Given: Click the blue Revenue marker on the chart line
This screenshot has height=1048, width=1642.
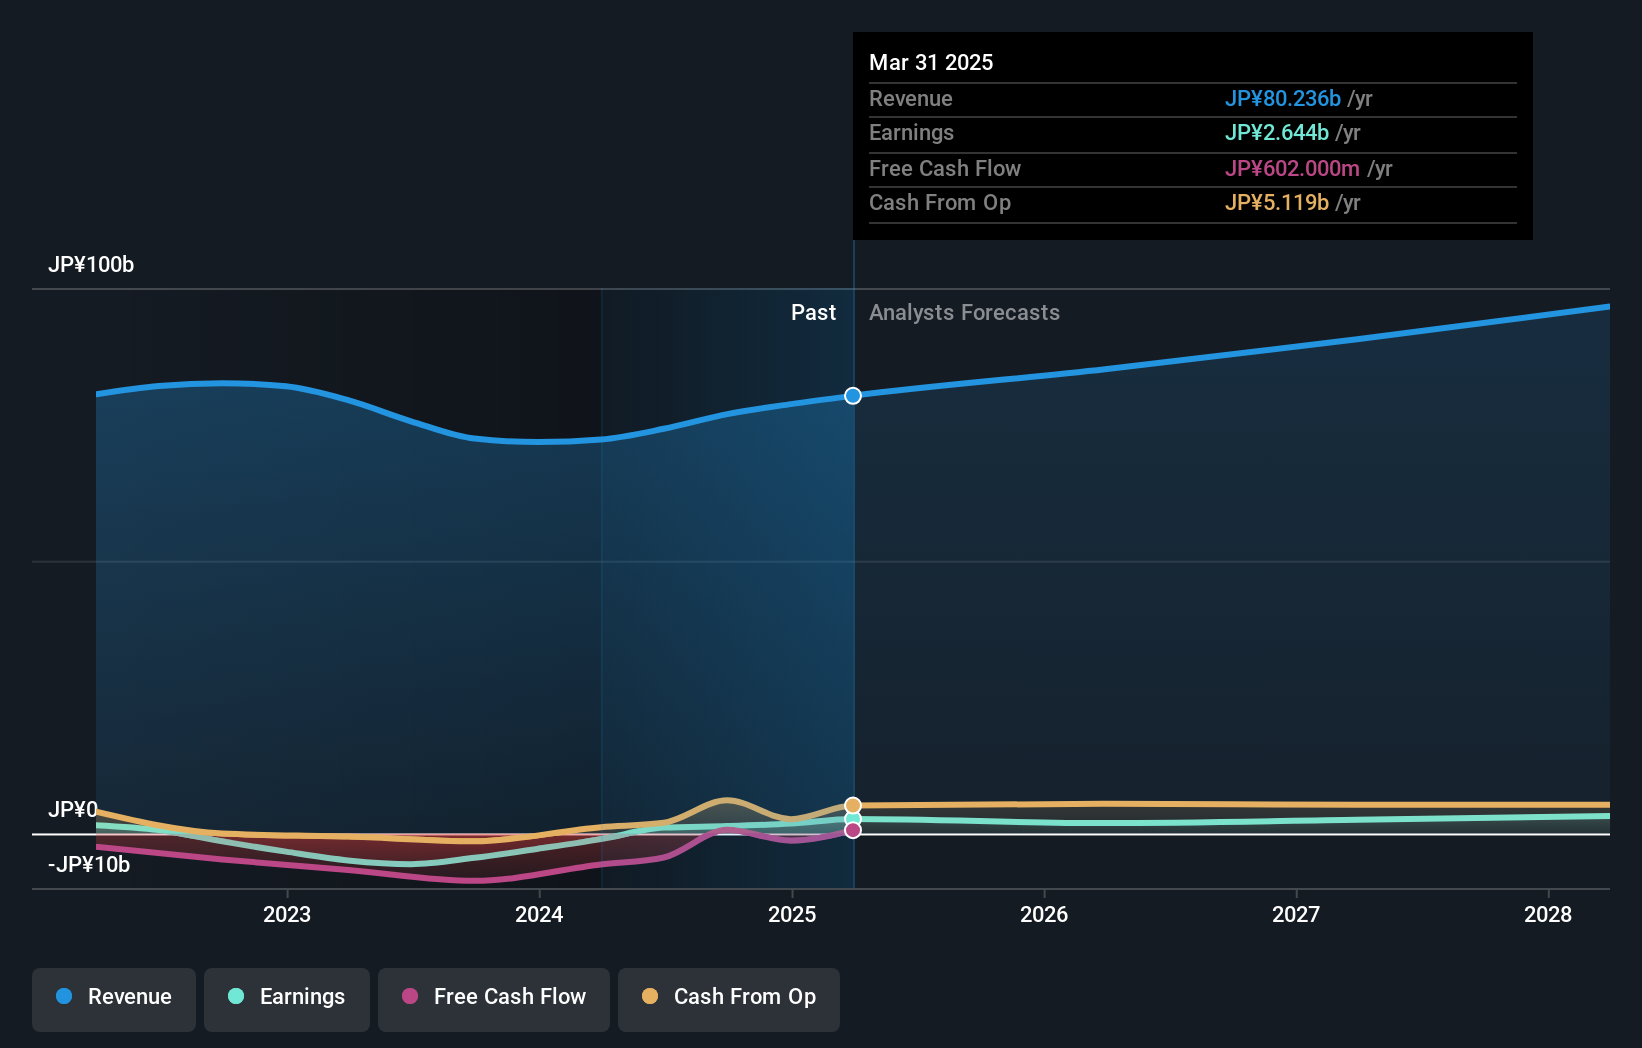Looking at the screenshot, I should point(853,396).
